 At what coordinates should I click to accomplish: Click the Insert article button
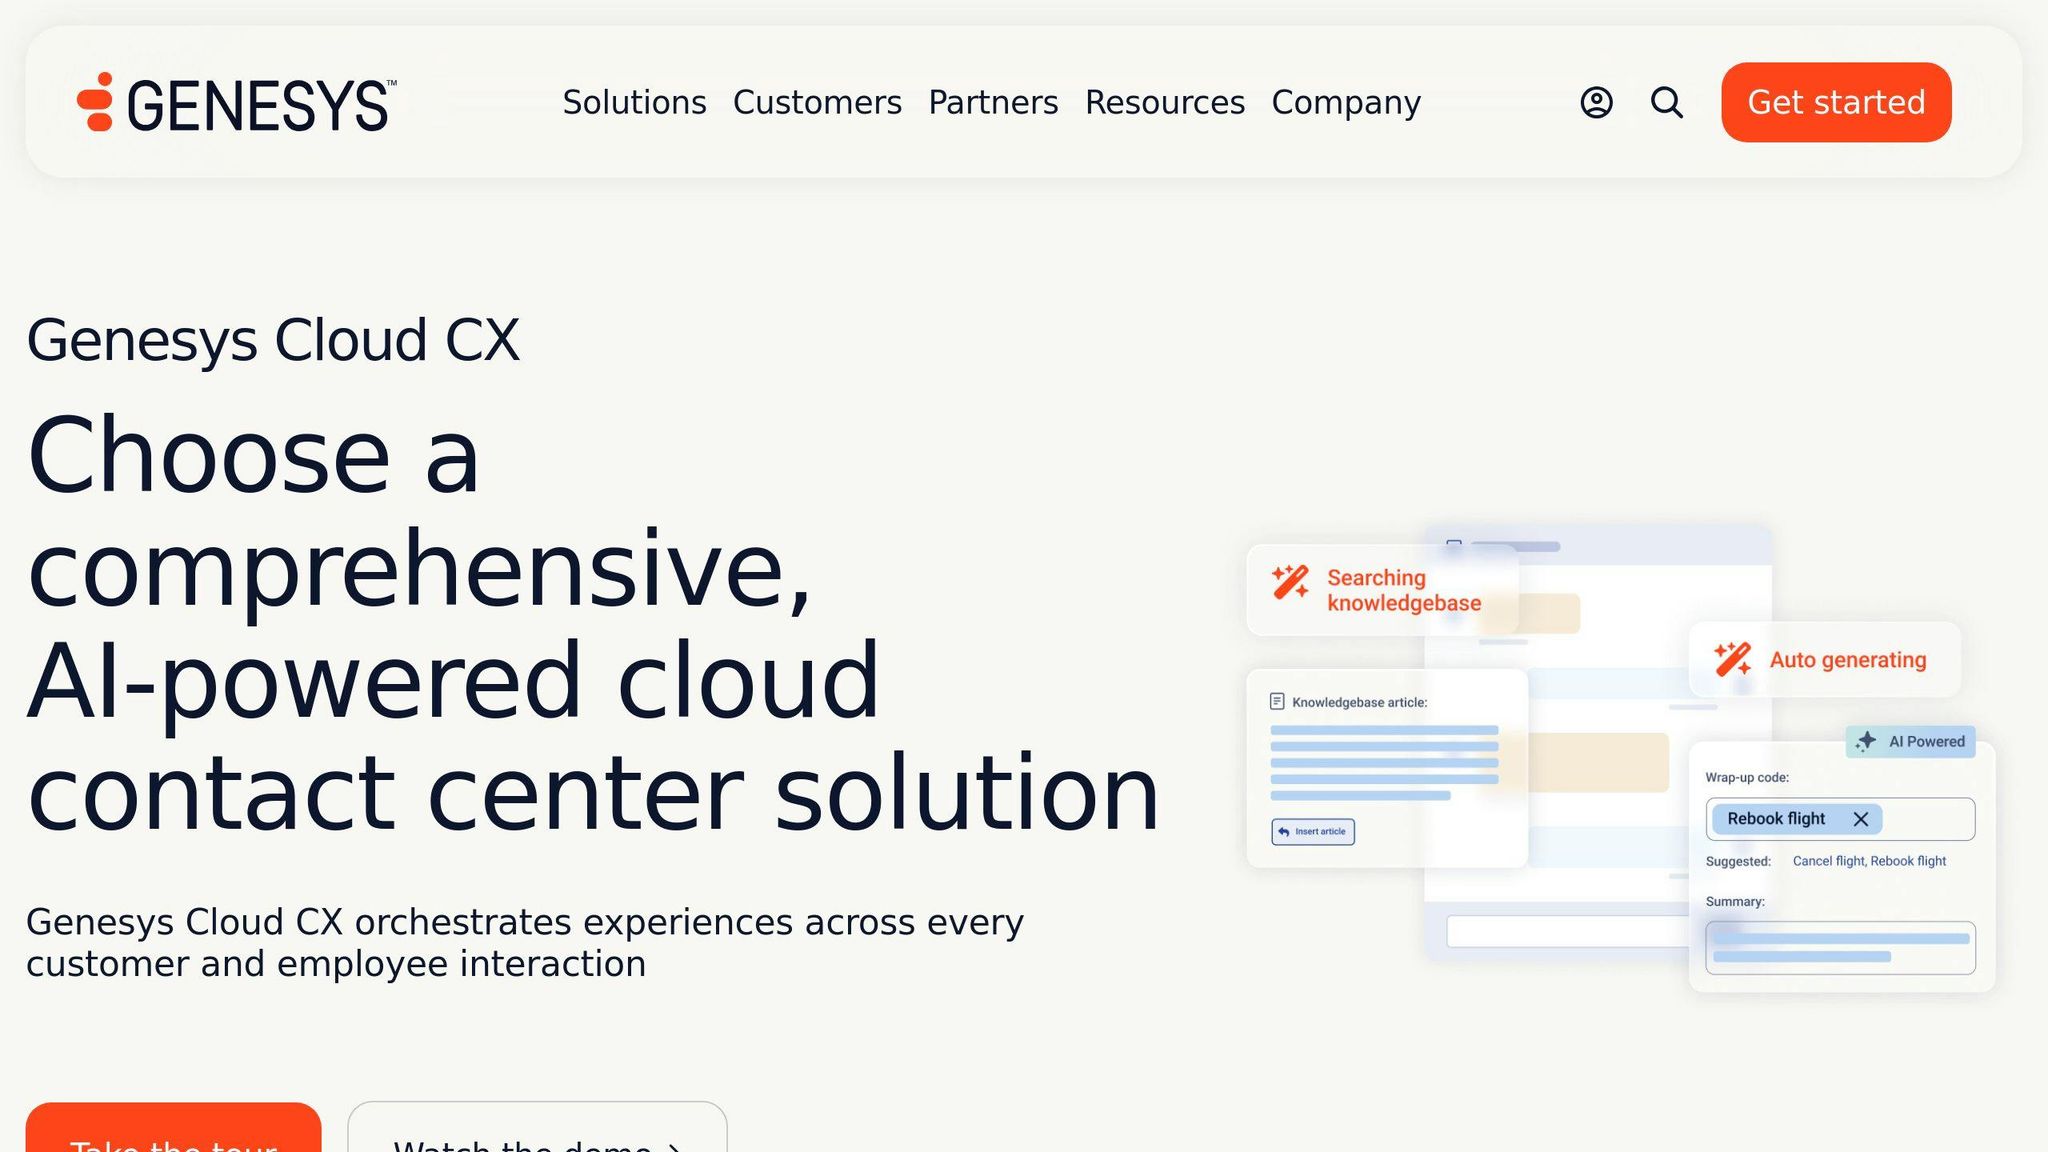1313,832
